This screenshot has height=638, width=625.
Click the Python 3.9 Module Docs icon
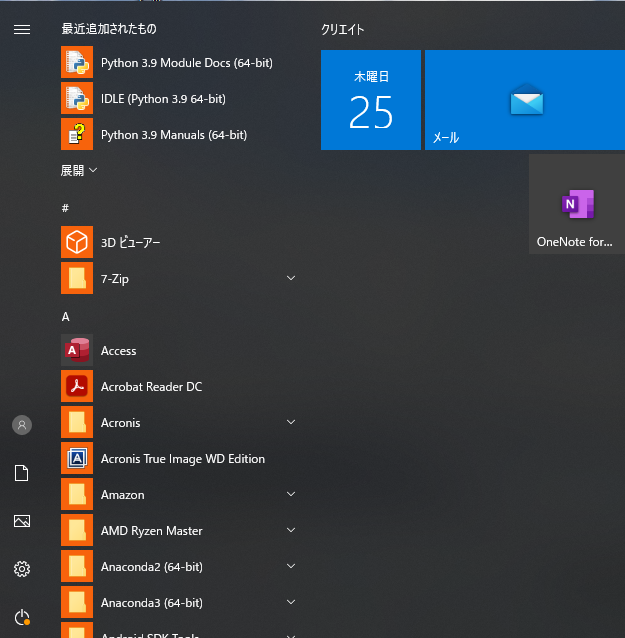(77, 62)
